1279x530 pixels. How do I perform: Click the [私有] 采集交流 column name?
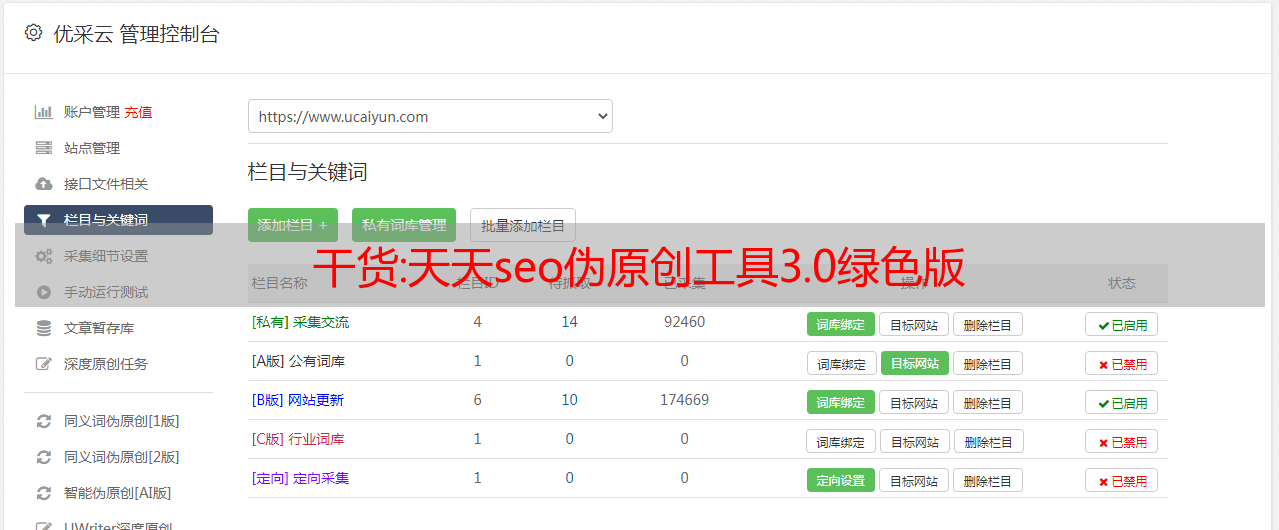[x=301, y=322]
